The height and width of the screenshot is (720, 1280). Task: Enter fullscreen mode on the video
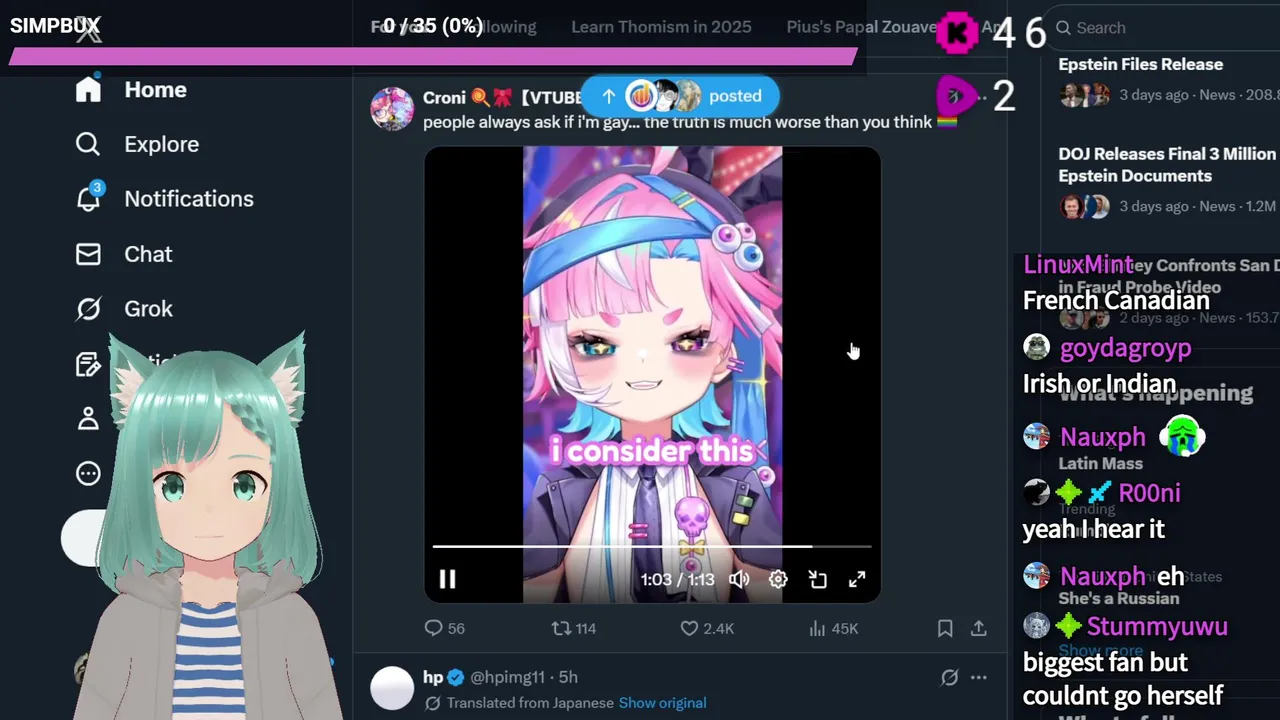(x=857, y=579)
